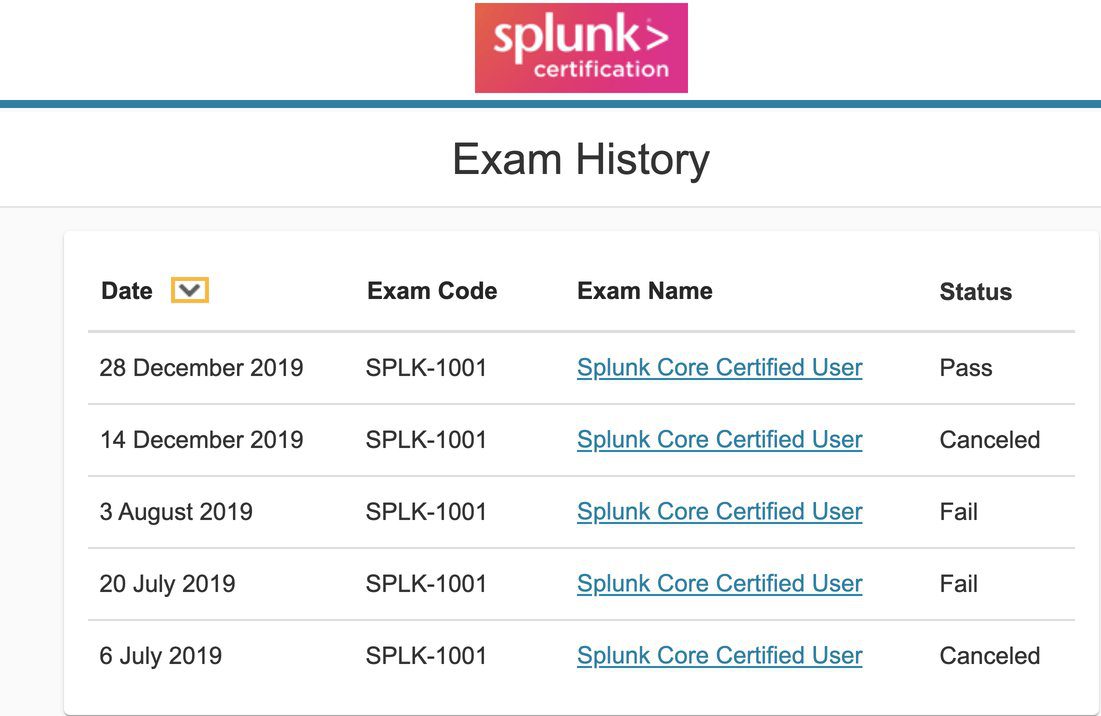Viewport: 1101px width, 716px height.
Task: Open Splunk Core Certified User for 3 August 2019
Action: tap(720, 512)
